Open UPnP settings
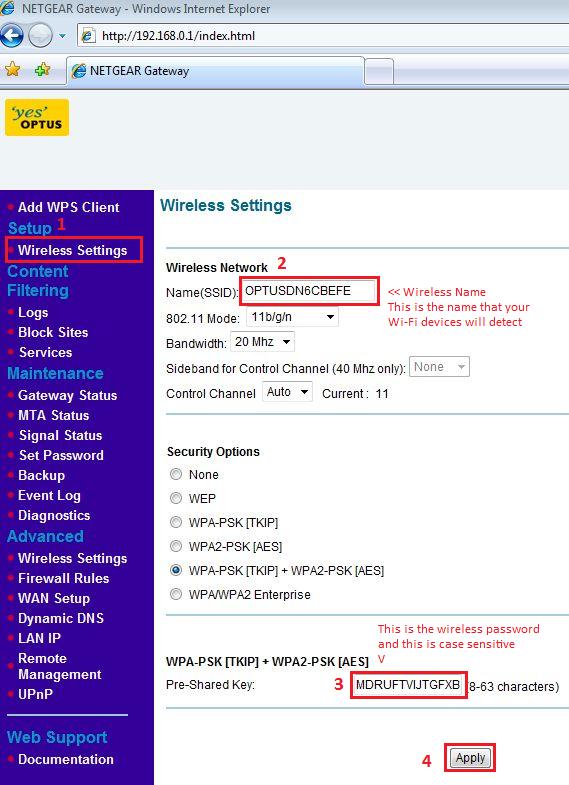 [x=35, y=694]
